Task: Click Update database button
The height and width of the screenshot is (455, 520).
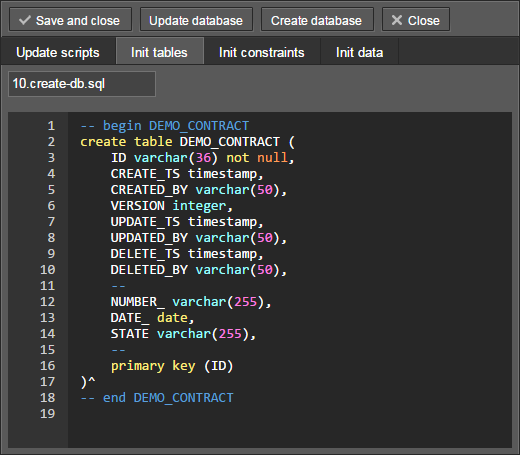Action: 196,20
